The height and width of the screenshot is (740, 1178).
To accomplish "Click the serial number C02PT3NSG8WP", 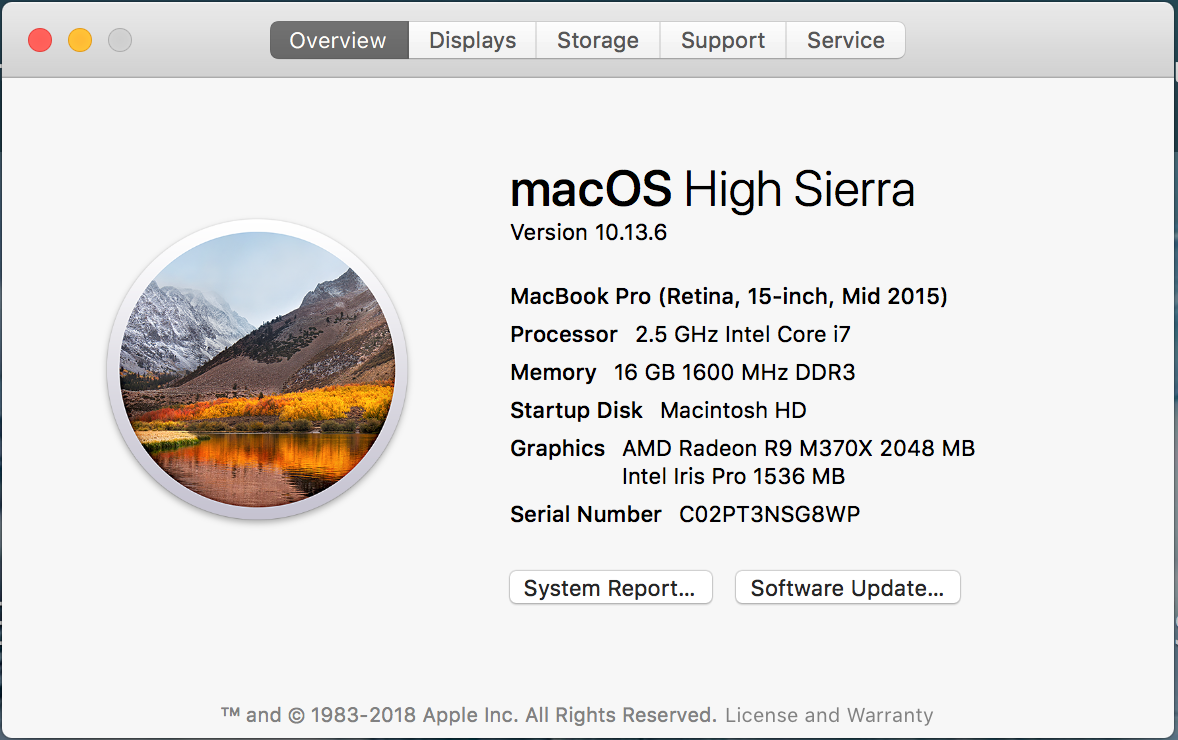I will 770,515.
